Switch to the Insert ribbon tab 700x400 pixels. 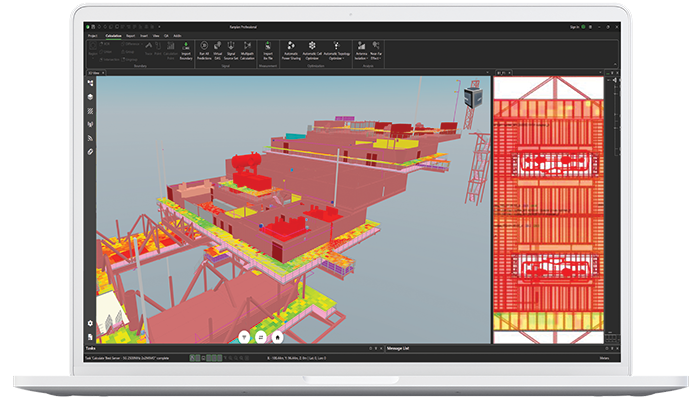pyautogui.click(x=144, y=36)
